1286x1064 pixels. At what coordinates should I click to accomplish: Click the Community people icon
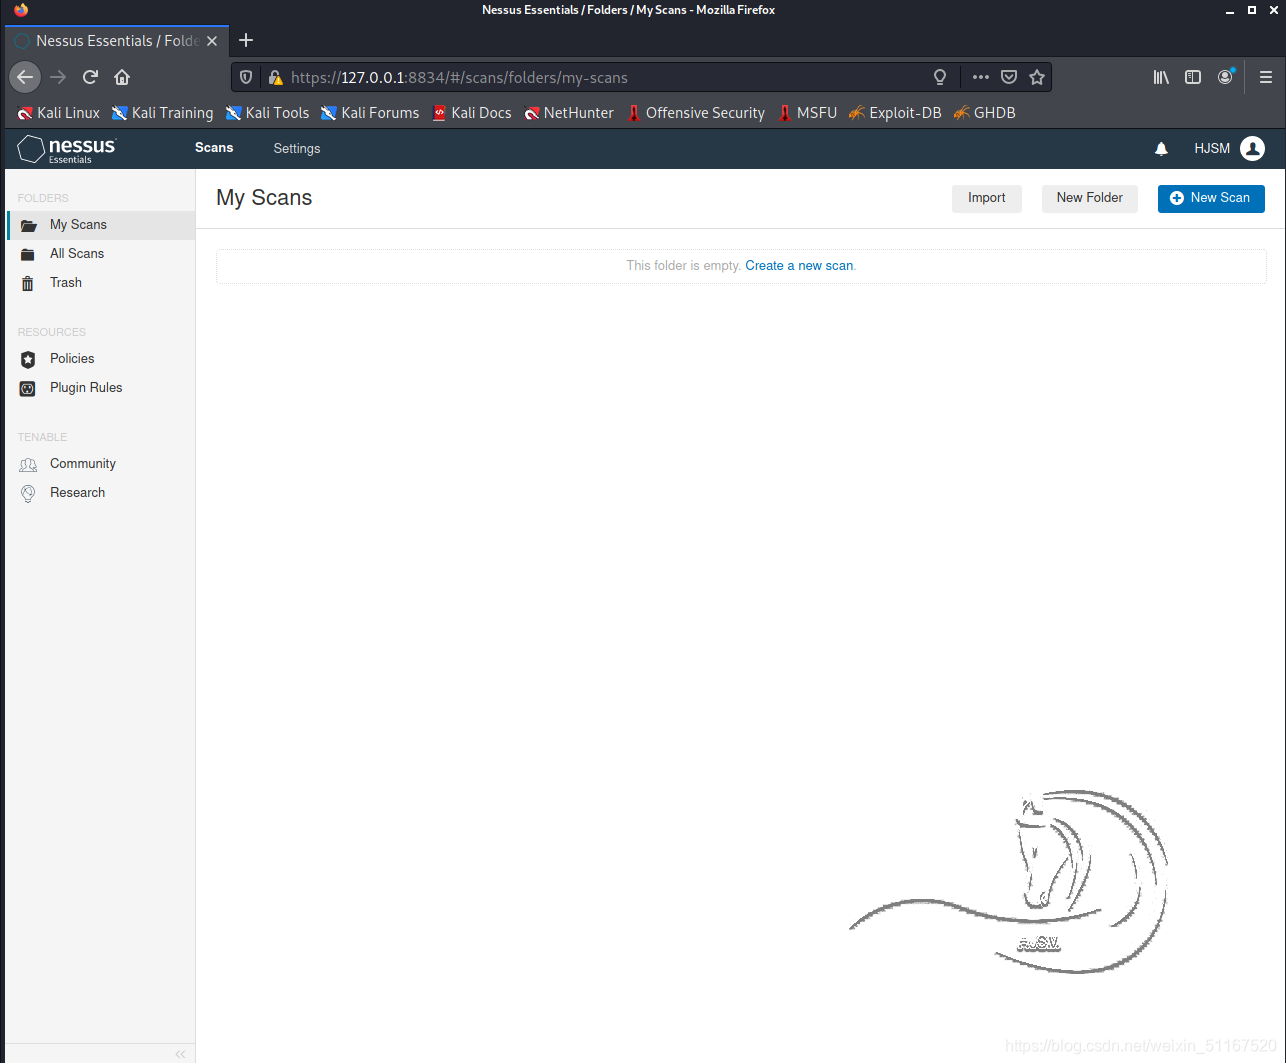tap(28, 464)
